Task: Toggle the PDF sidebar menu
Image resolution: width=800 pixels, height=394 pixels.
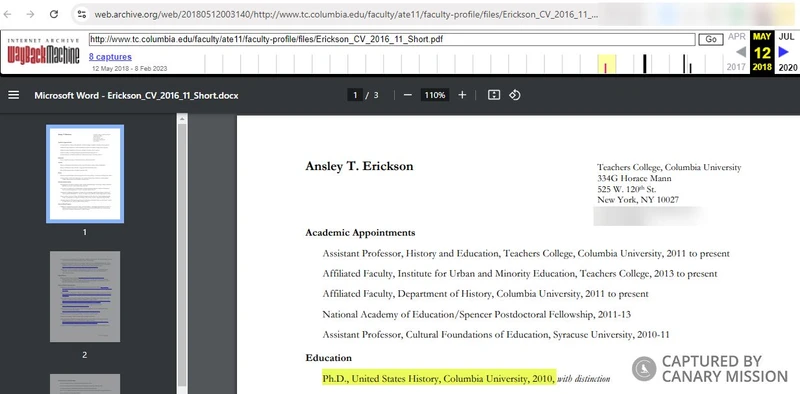Action: (14, 95)
